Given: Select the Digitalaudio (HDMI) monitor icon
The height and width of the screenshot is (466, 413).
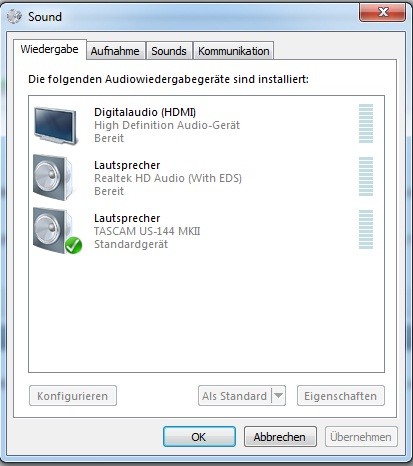Looking at the screenshot, I should [x=56, y=125].
